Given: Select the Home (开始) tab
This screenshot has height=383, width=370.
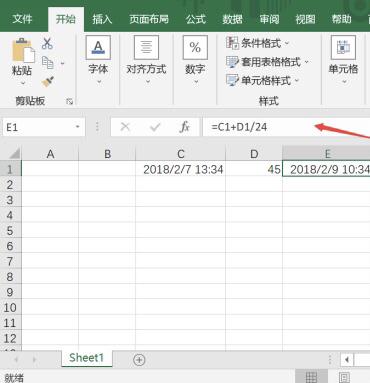Looking at the screenshot, I should tap(65, 19).
